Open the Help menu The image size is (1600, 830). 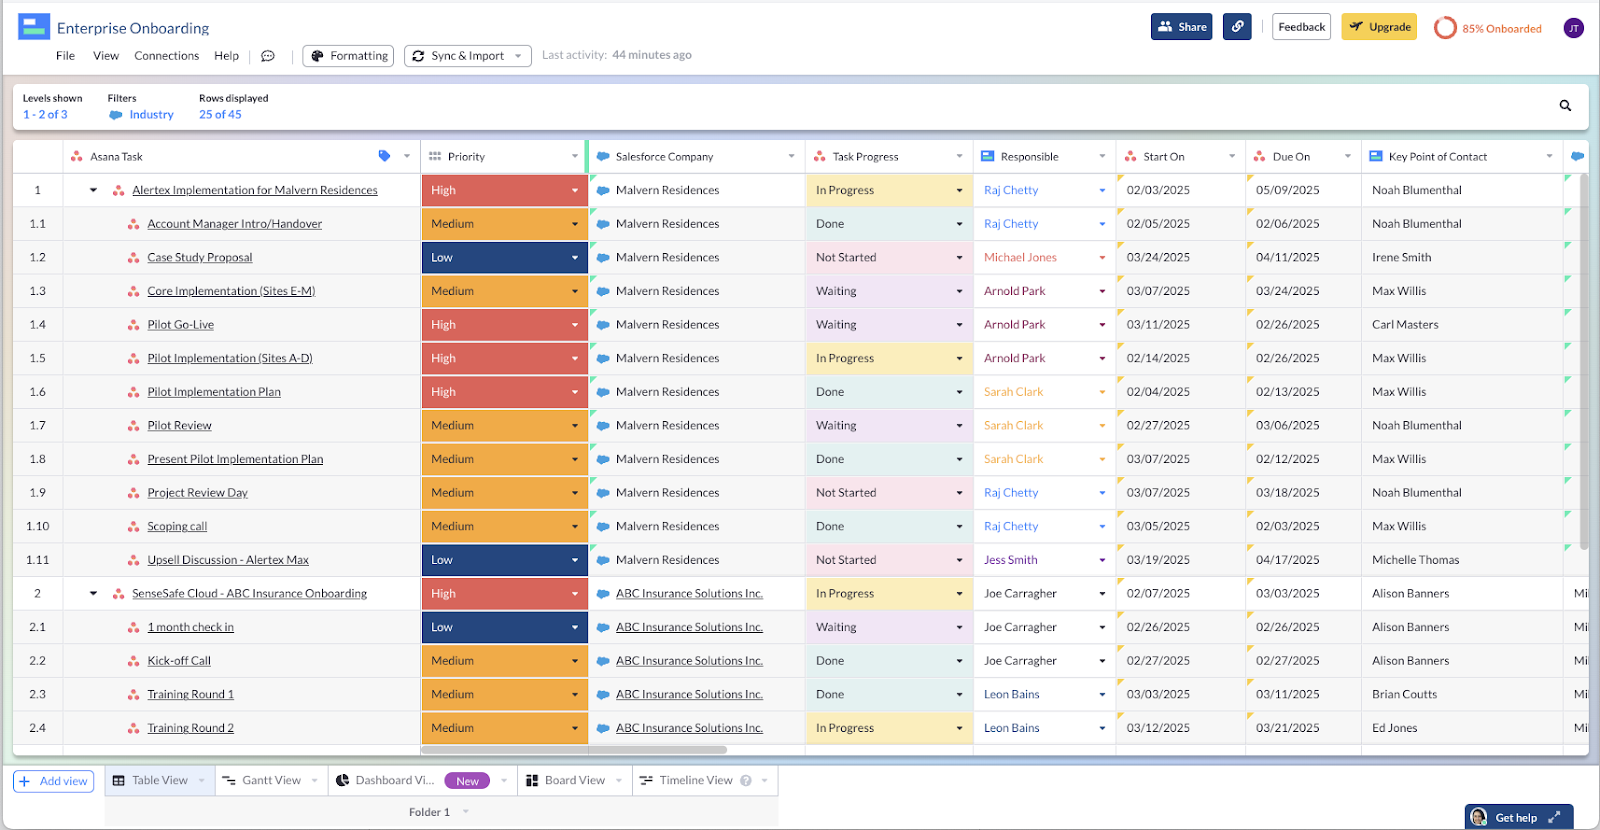pyautogui.click(x=227, y=56)
